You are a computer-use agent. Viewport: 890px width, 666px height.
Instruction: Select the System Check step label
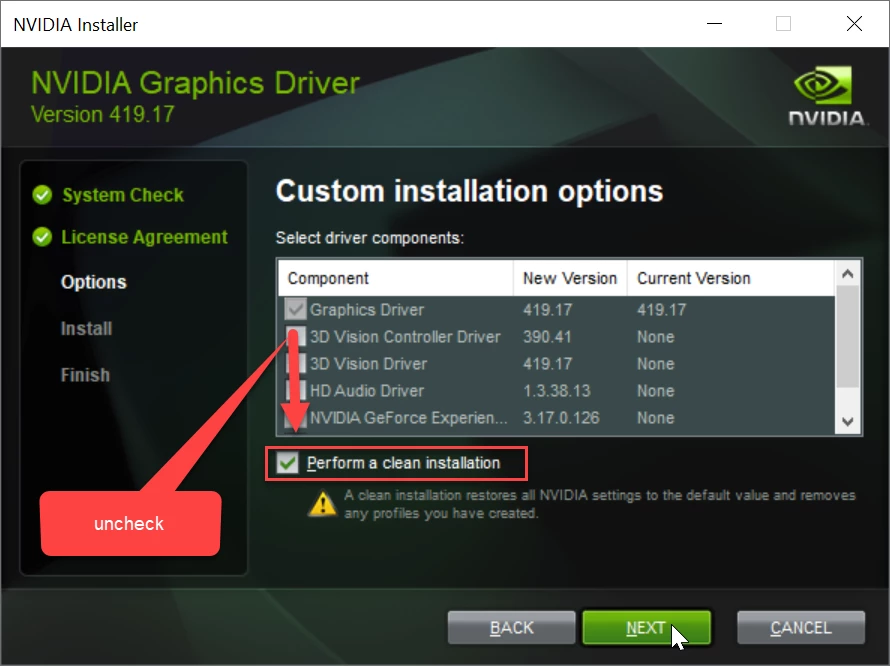click(123, 195)
